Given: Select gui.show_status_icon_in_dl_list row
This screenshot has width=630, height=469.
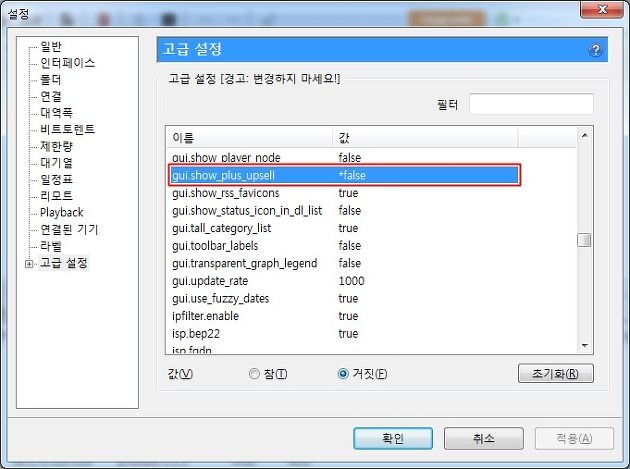Looking at the screenshot, I should 344,211.
